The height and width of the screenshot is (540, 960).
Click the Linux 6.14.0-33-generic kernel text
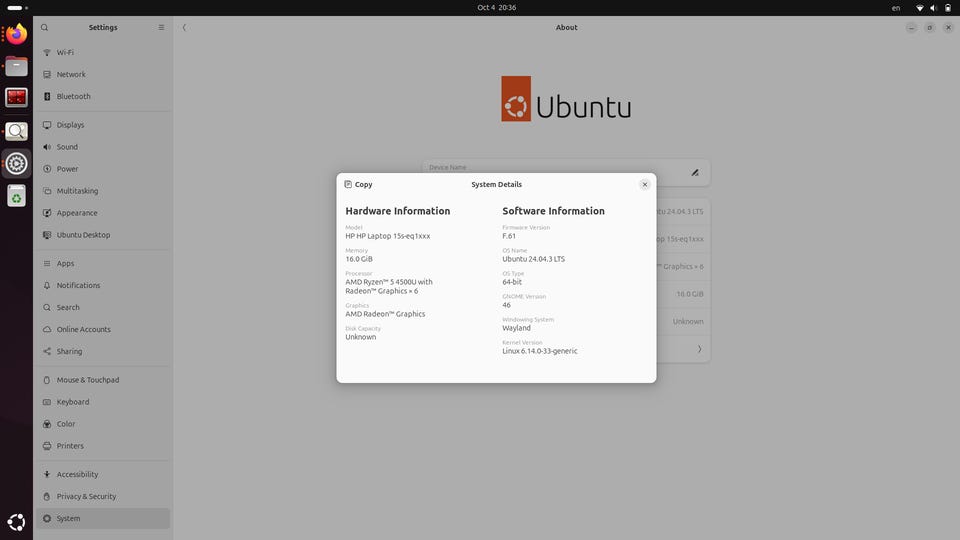tap(540, 351)
